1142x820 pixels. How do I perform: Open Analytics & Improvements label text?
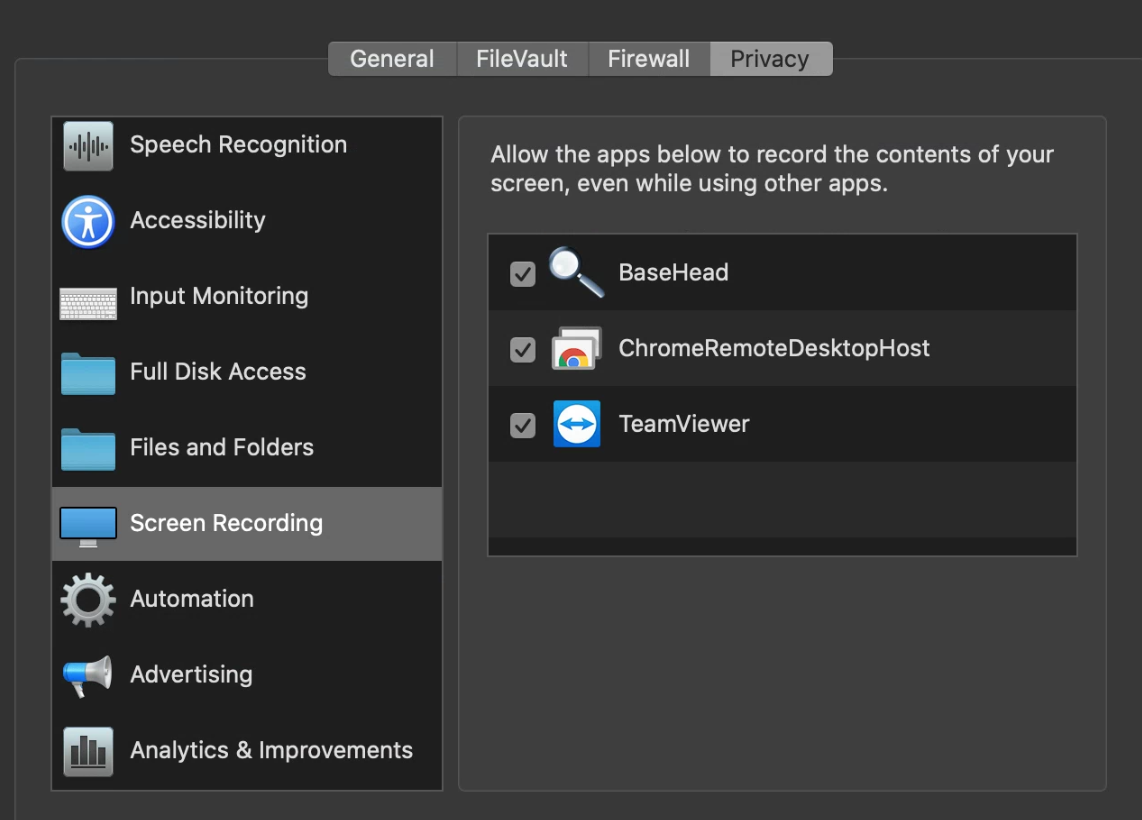click(x=271, y=750)
